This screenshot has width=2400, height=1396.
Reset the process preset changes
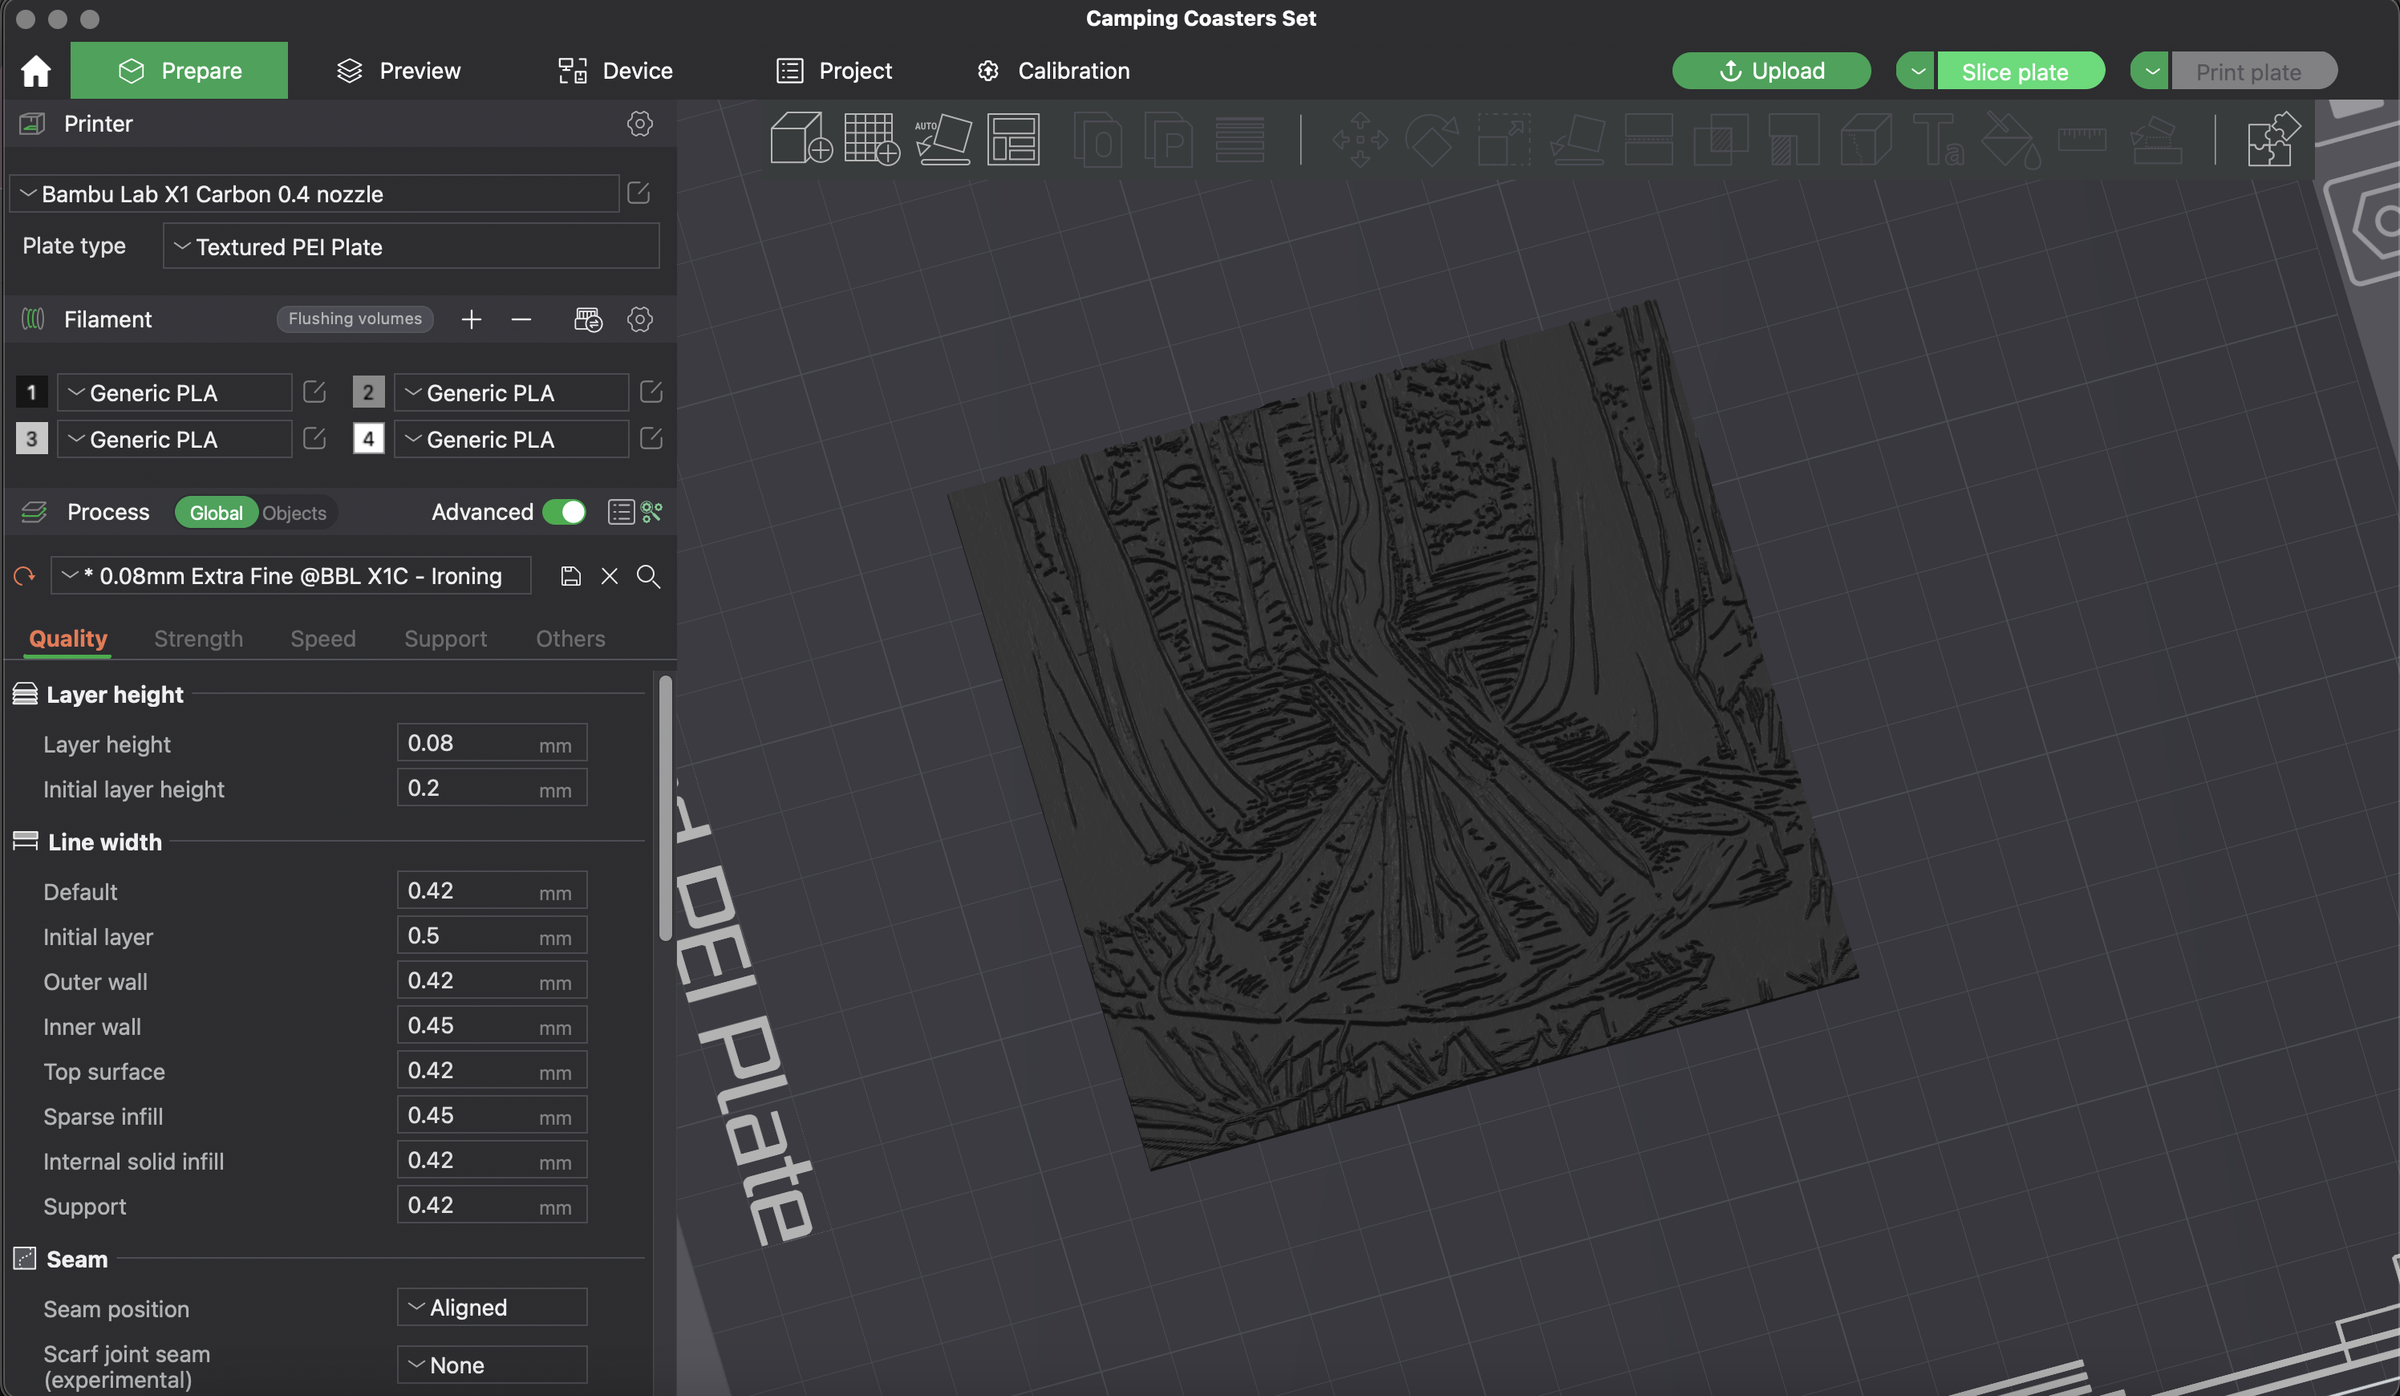click(x=24, y=576)
